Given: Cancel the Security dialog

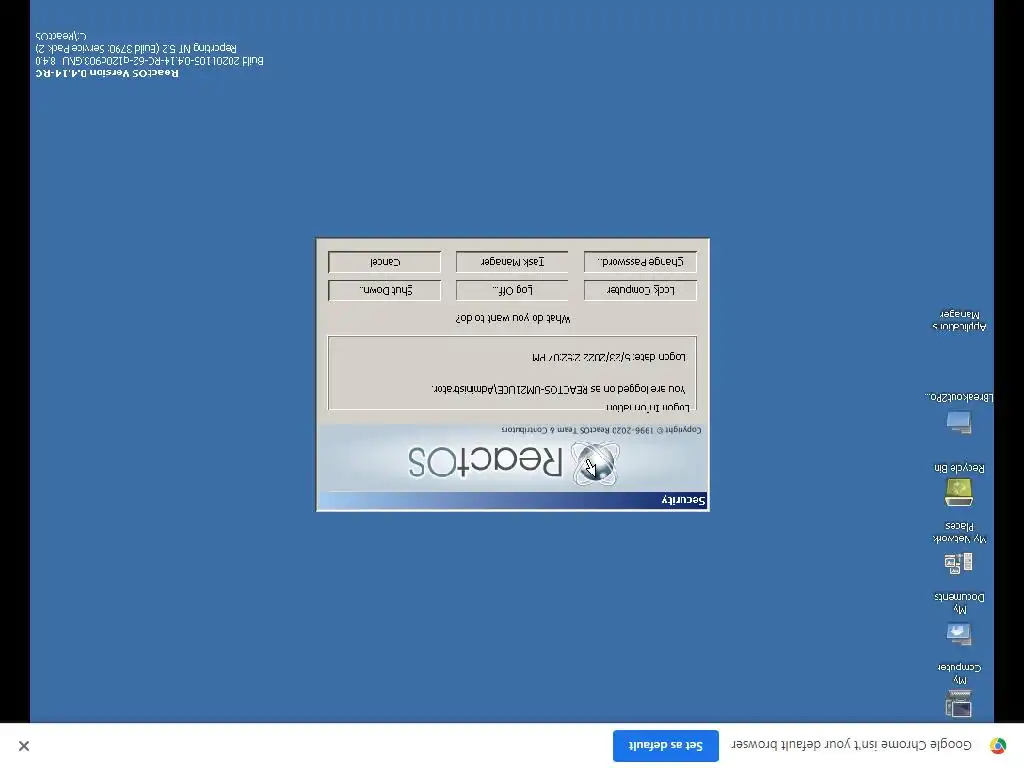Looking at the screenshot, I should point(385,262).
